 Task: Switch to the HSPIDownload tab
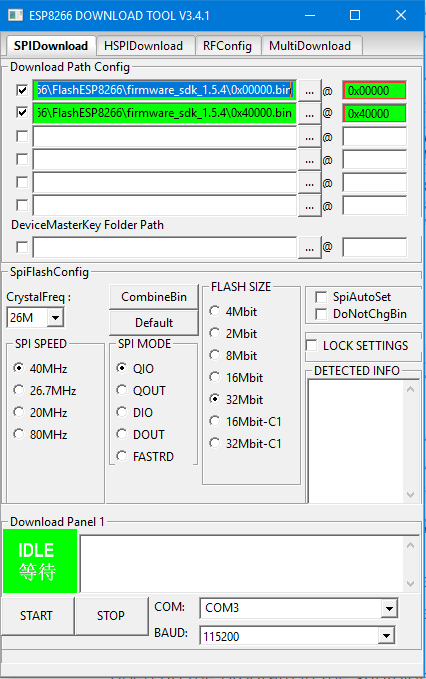tap(144, 45)
